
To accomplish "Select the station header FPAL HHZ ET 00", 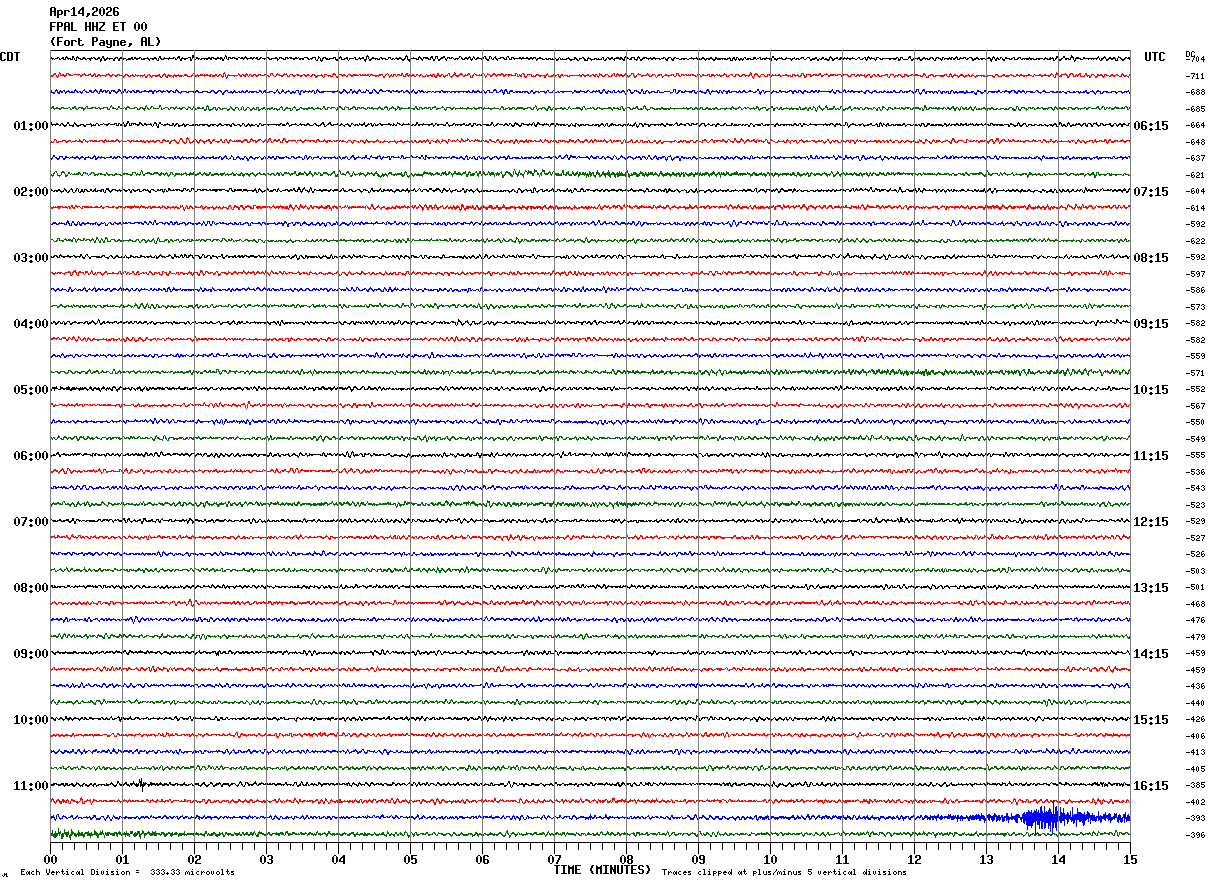I will click(x=98, y=27).
